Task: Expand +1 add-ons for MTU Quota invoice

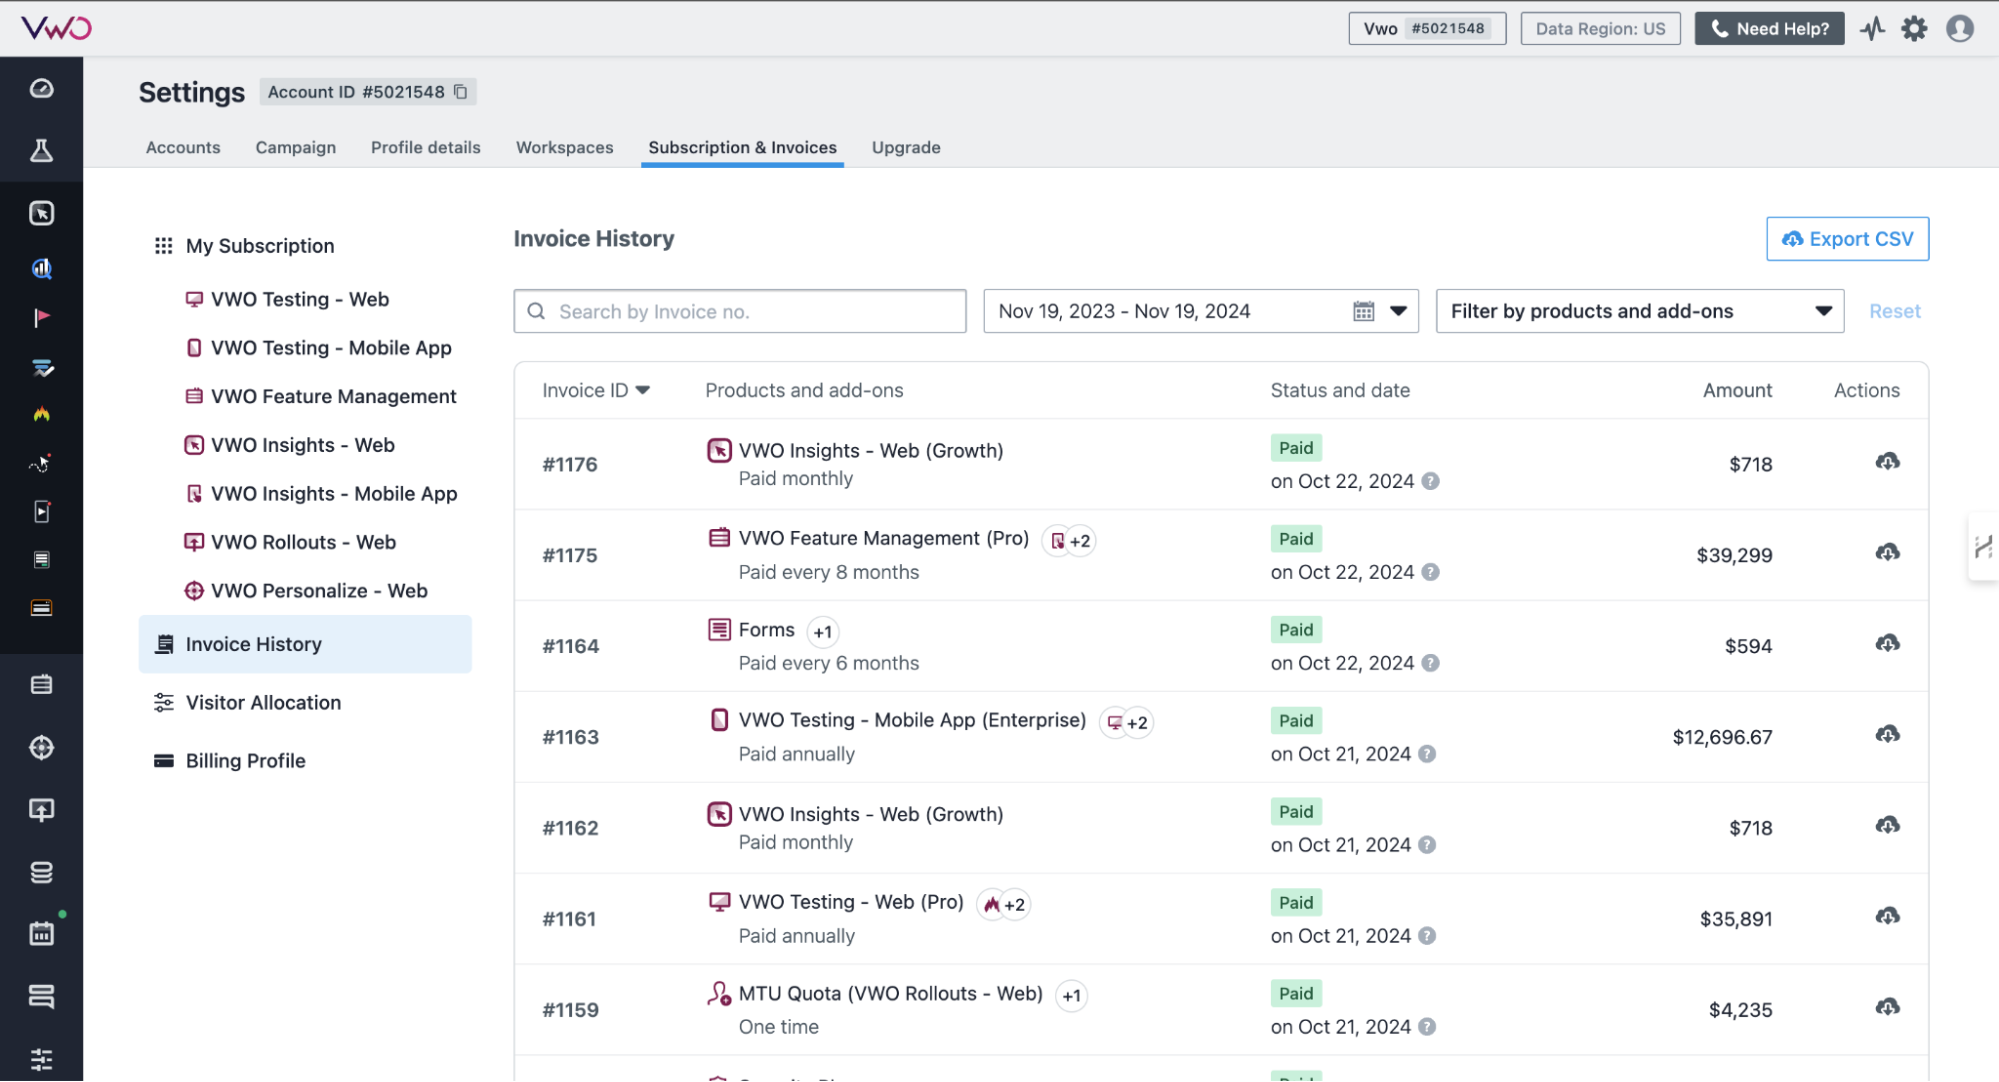Action: [x=1071, y=996]
